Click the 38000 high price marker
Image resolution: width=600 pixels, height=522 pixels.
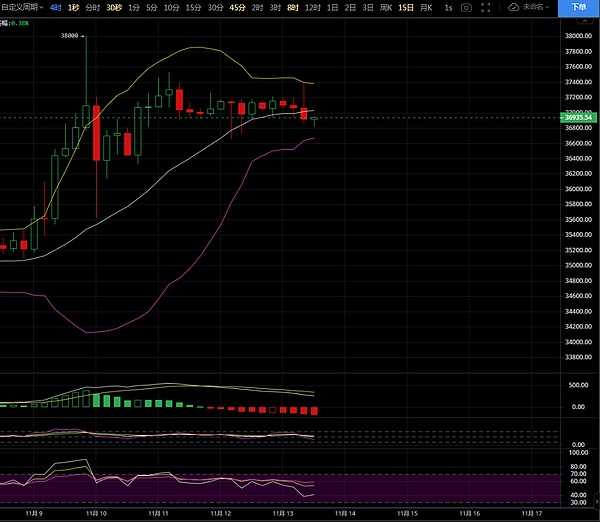tap(69, 35)
